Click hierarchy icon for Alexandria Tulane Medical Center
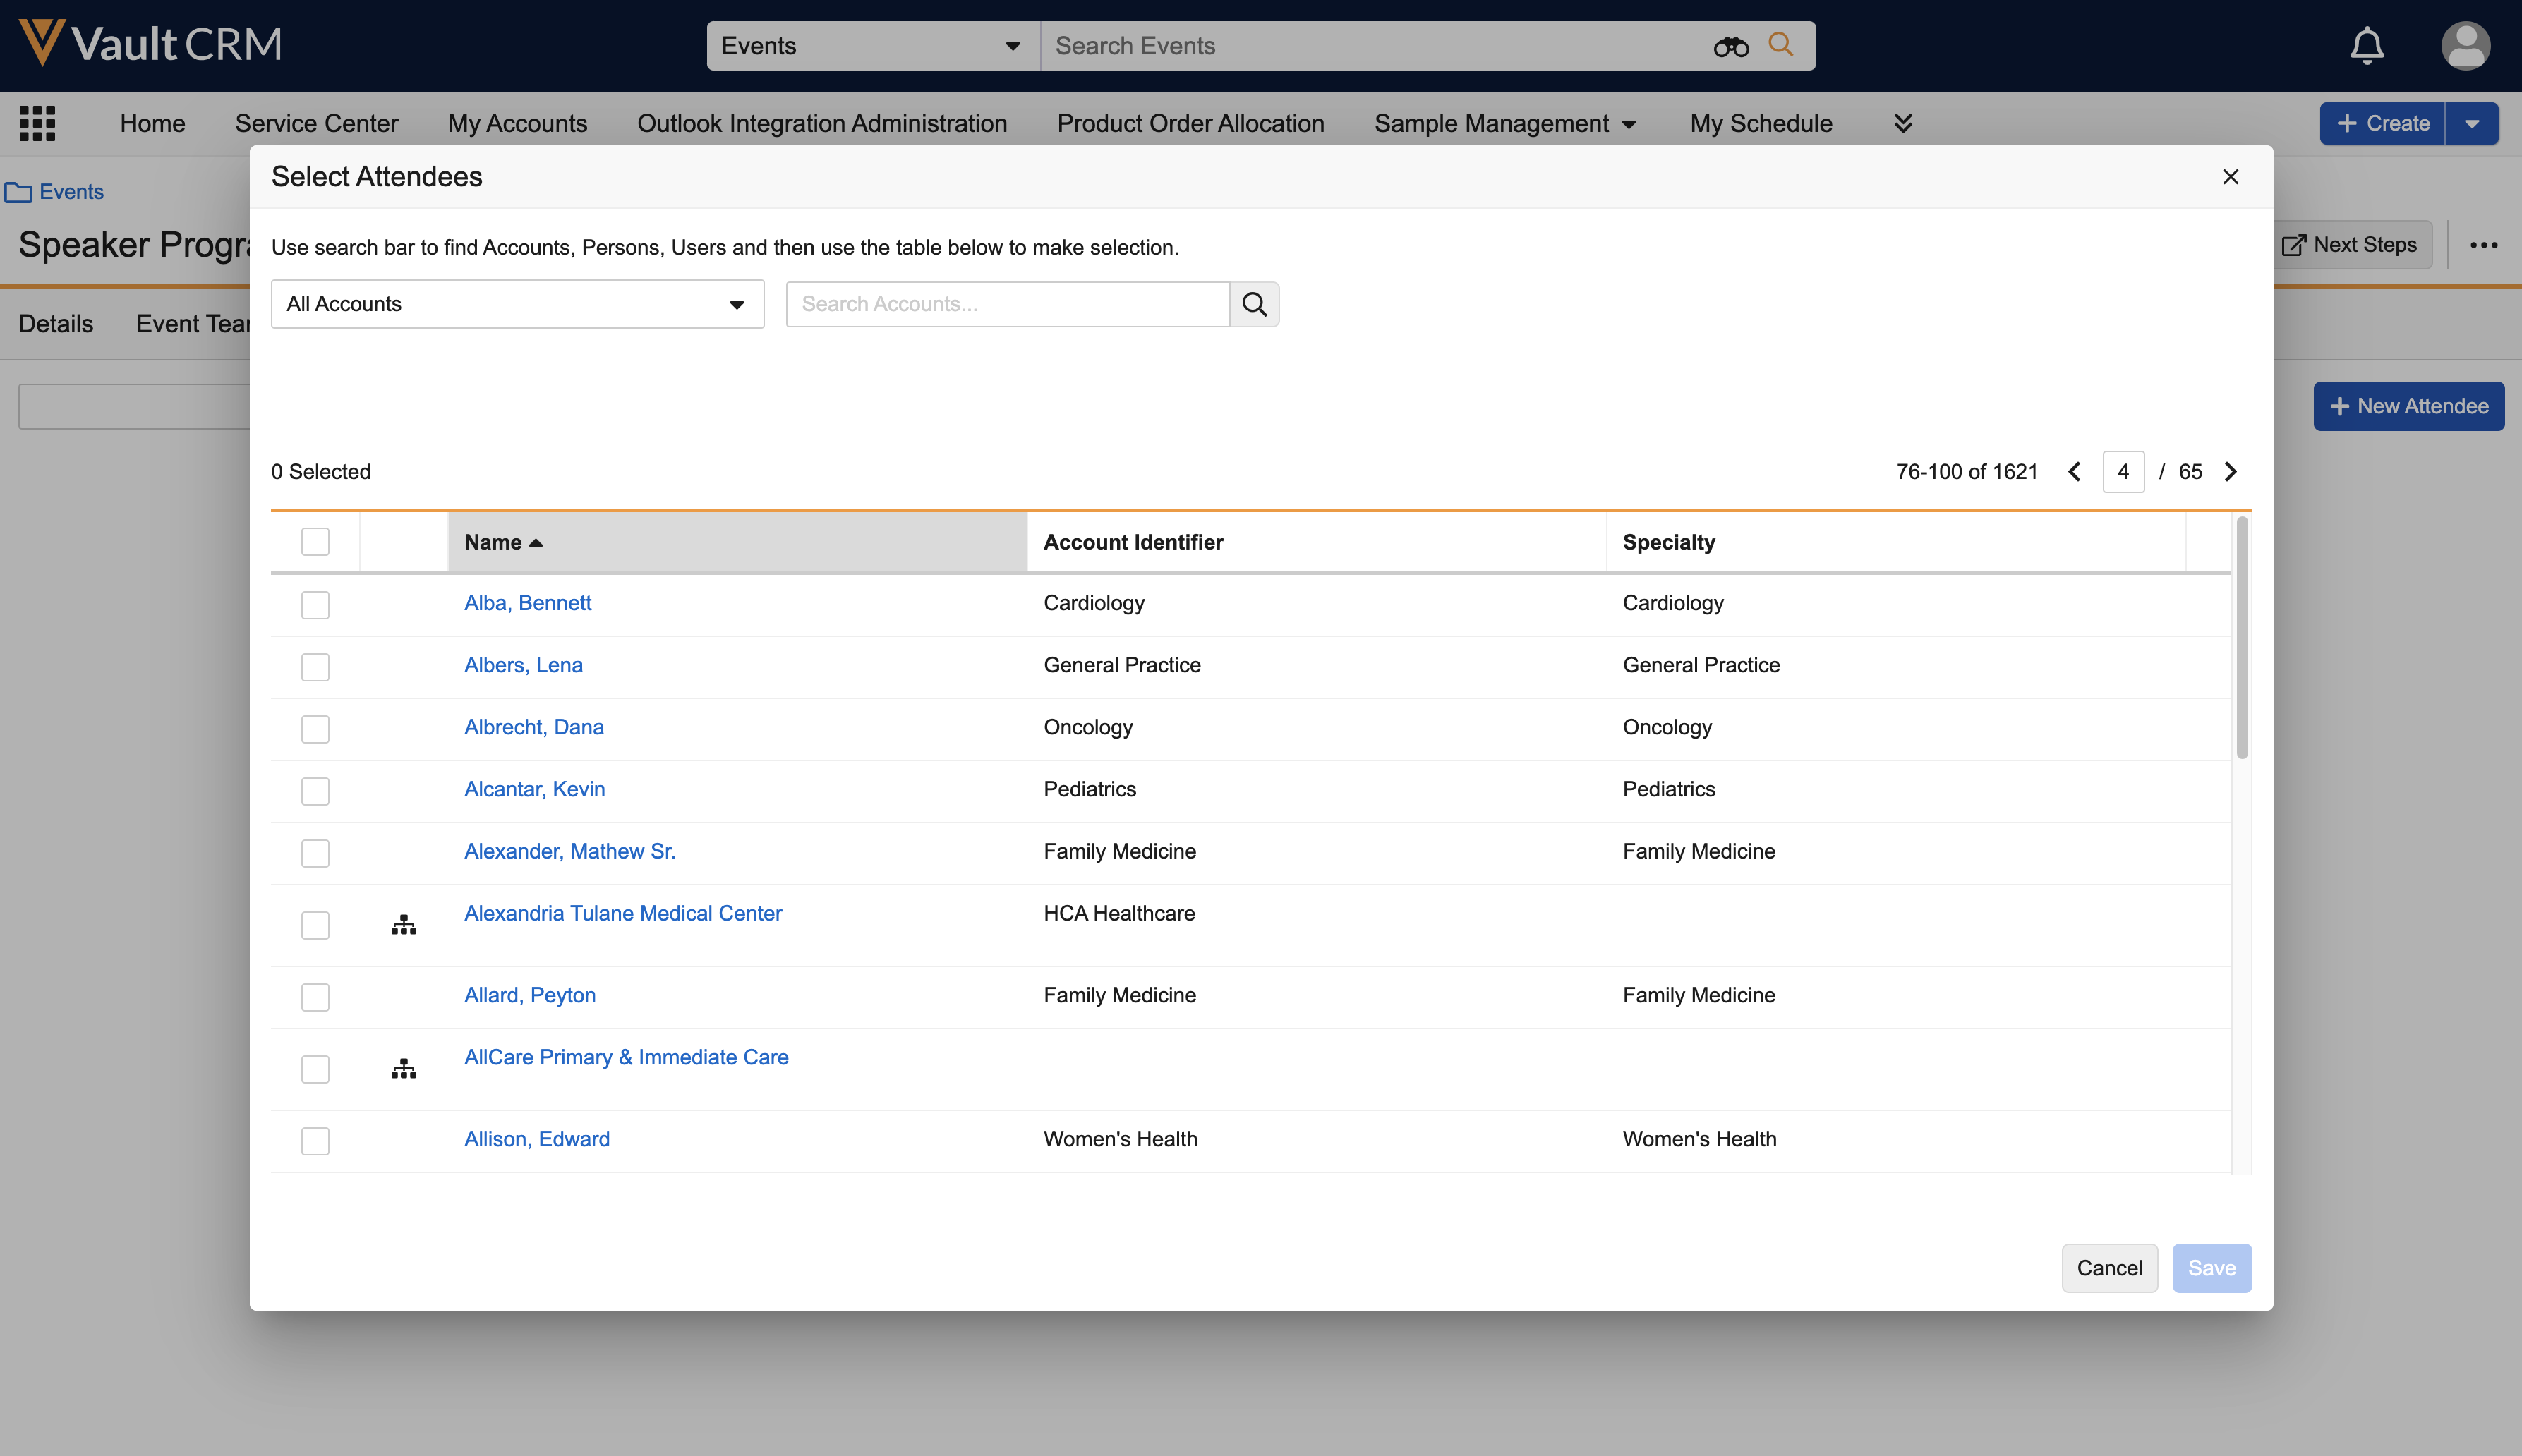 [x=404, y=925]
